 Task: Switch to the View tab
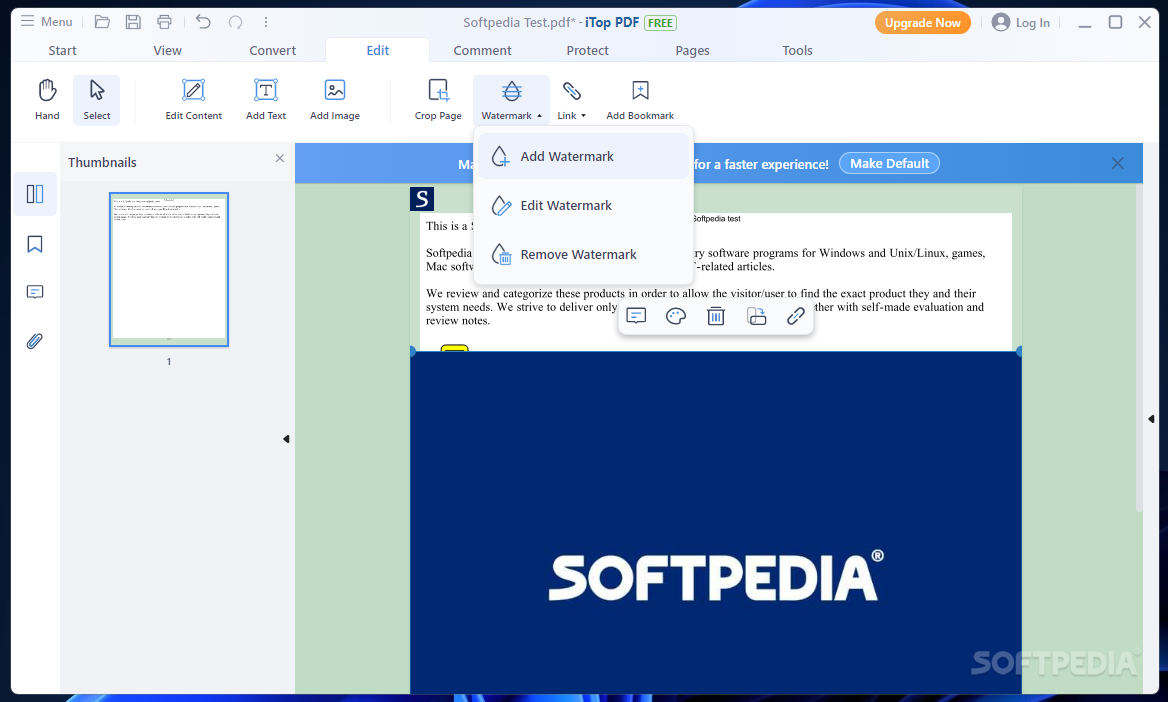click(x=168, y=50)
